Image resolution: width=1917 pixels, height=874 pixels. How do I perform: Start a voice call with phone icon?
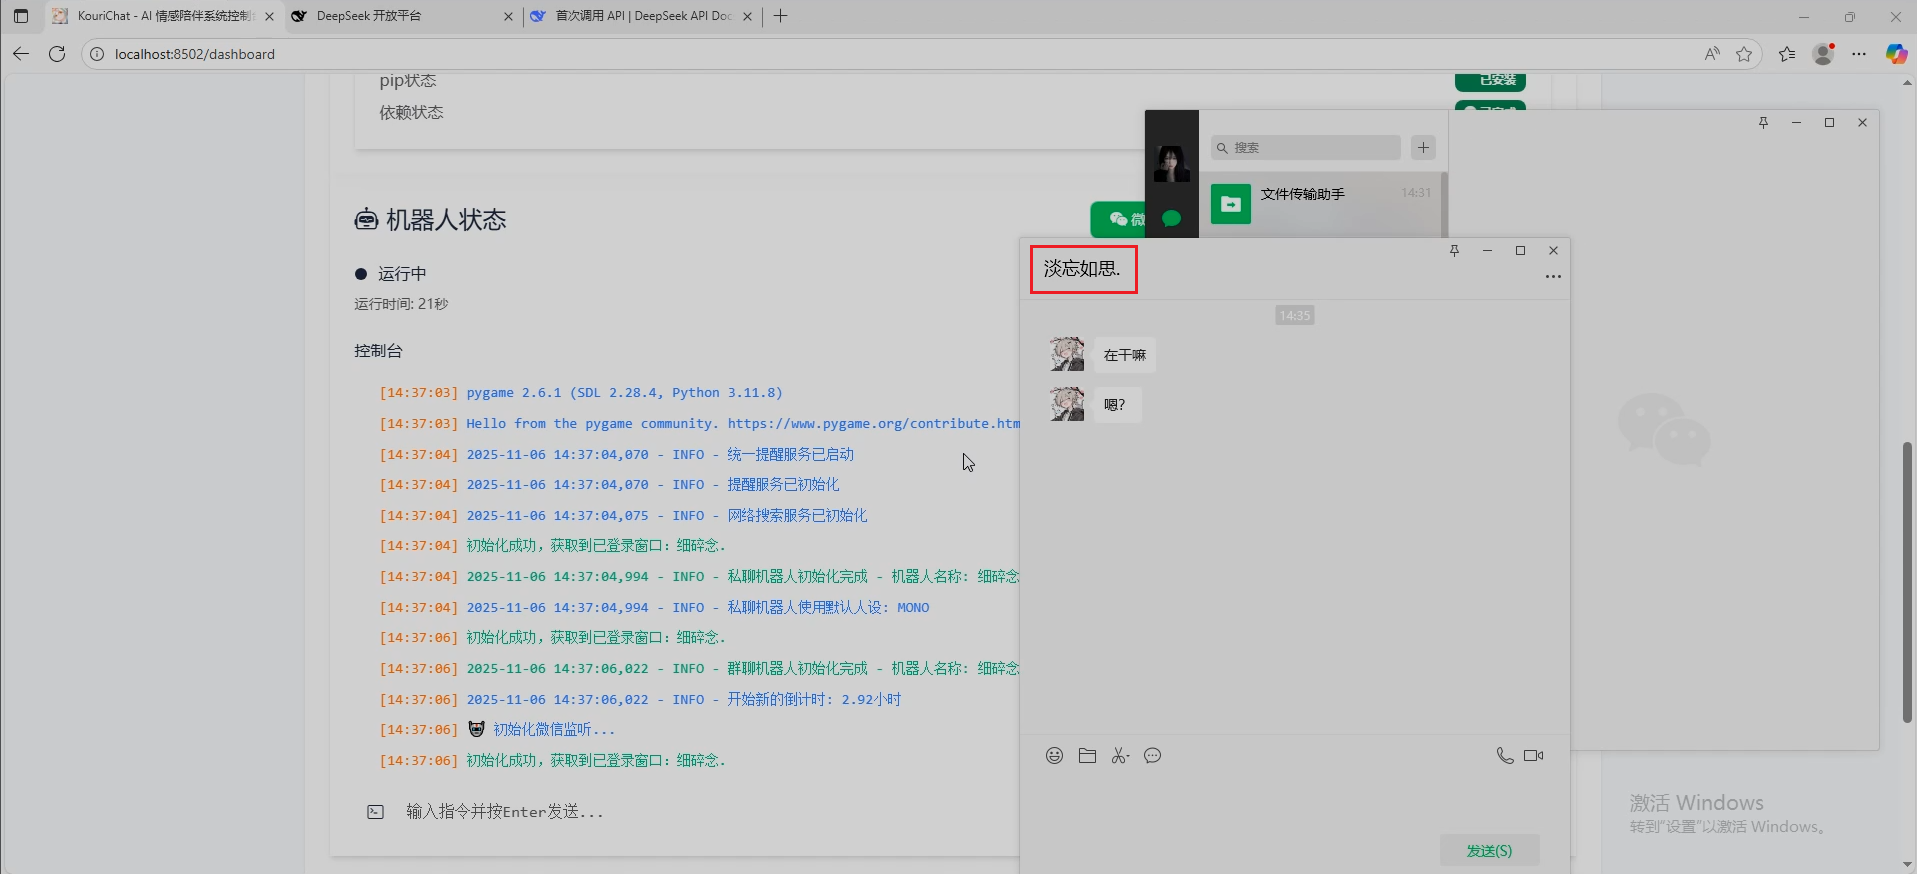click(1504, 756)
